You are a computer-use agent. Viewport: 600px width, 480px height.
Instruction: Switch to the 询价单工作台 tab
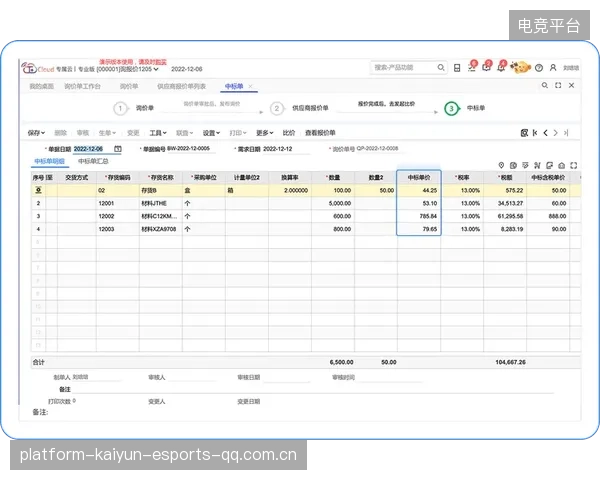(x=82, y=86)
